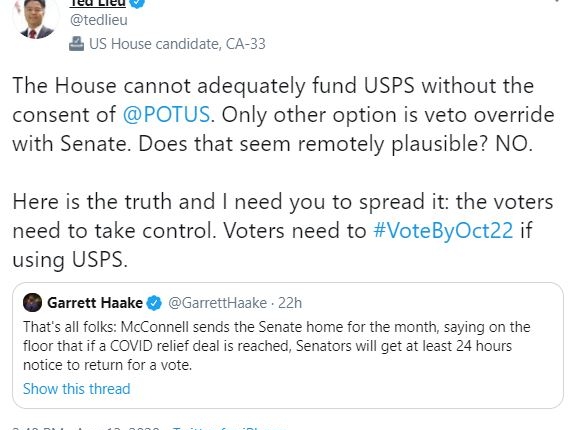Expand with Show this thread
This screenshot has height=430, width=579.
(77, 389)
